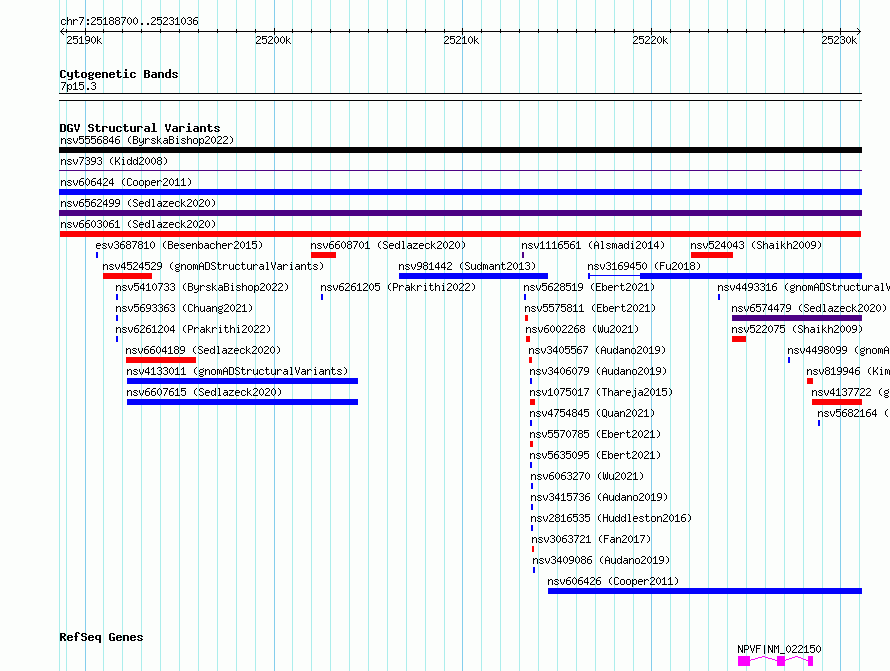Viewport: 890px width, 671px height.
Task: Click blue bar of nsv981442 (Sudmant2013)
Action: click(x=473, y=276)
